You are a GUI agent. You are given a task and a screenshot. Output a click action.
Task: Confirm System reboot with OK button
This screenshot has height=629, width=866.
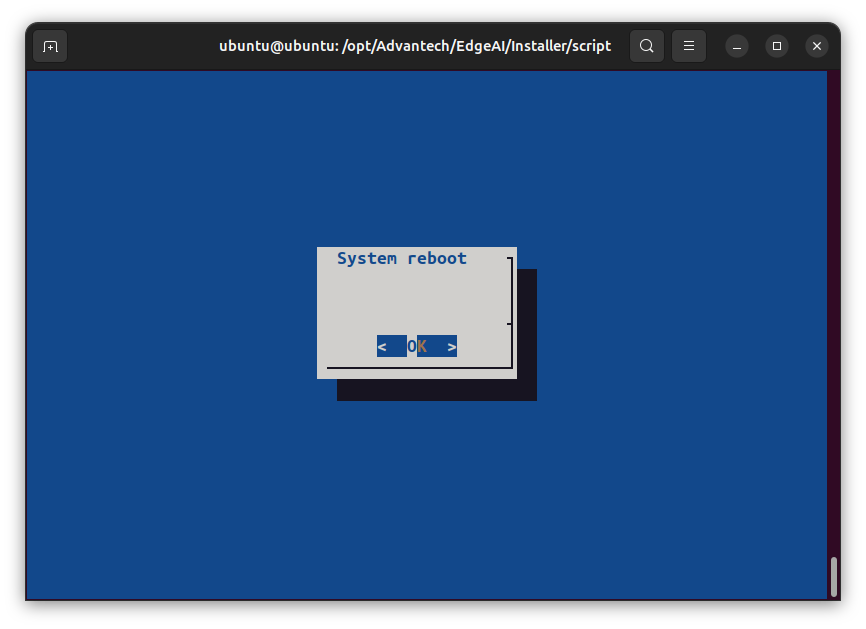pos(417,346)
